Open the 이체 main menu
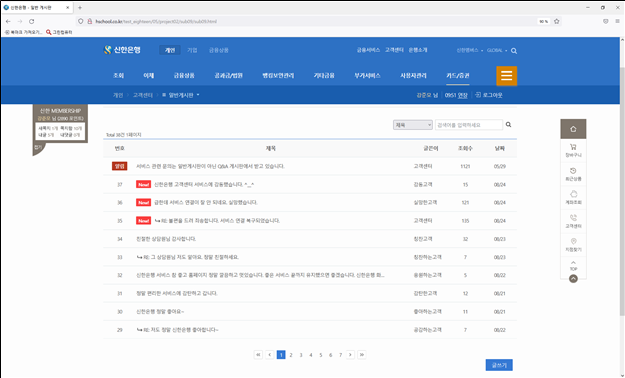 pos(149,75)
